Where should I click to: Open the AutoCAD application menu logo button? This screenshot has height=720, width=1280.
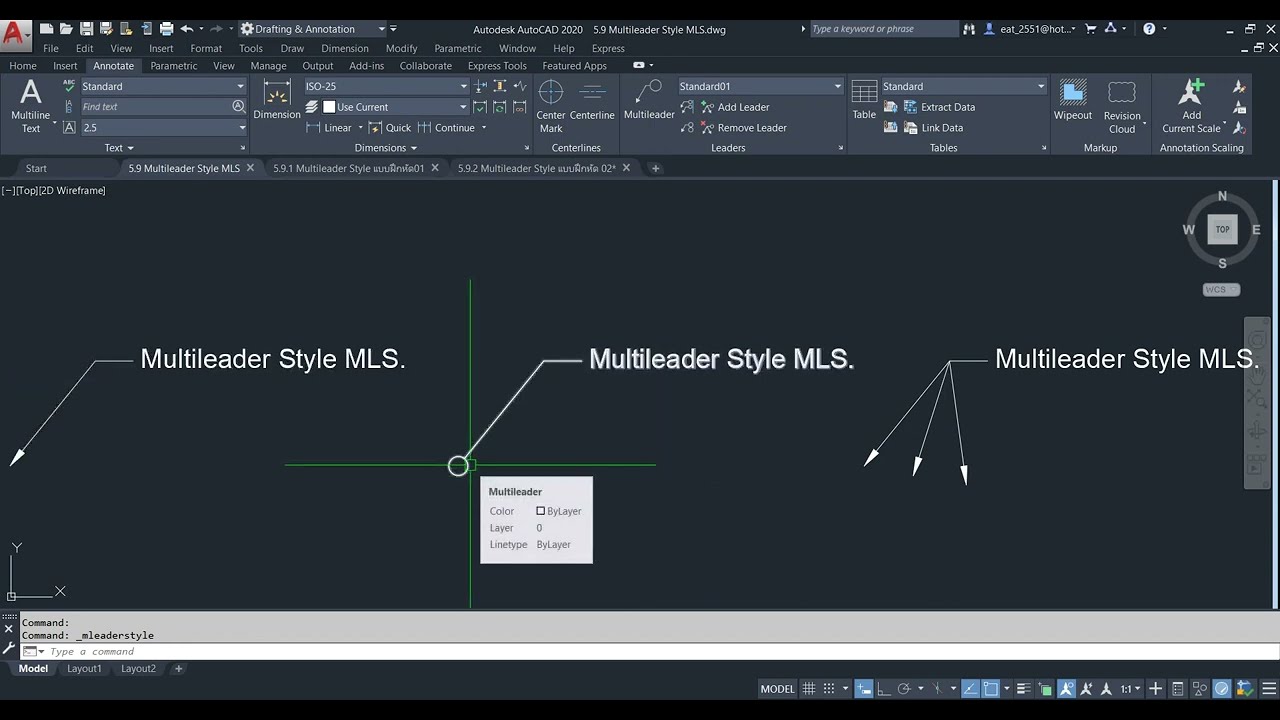15,34
